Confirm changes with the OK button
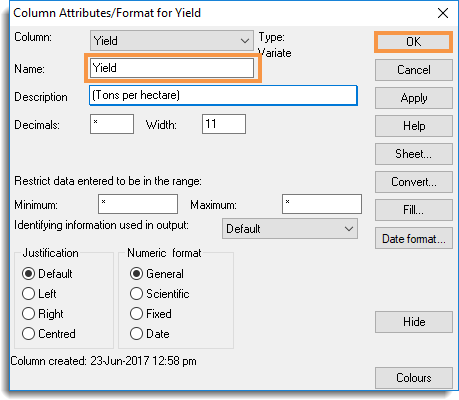Image resolution: width=459 pixels, height=400 pixels. pyautogui.click(x=413, y=42)
